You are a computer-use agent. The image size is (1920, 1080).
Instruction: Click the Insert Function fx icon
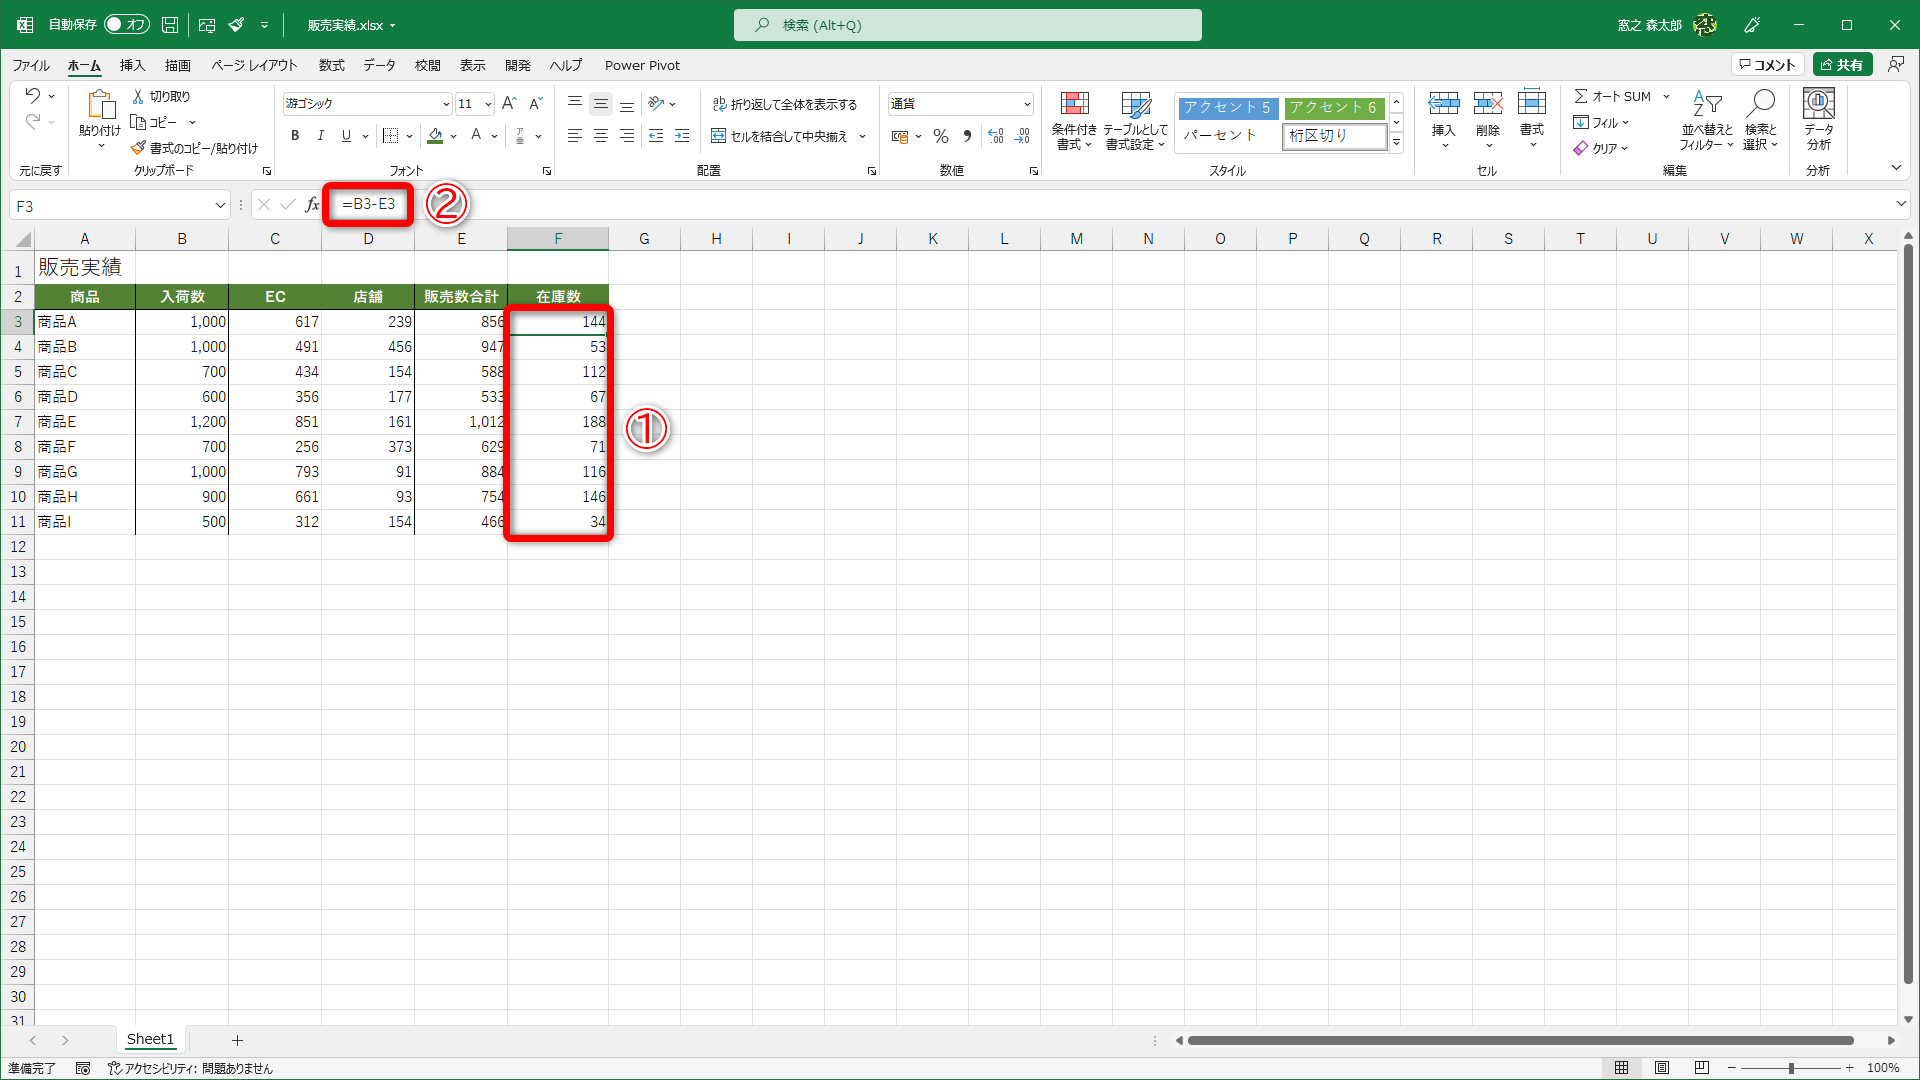point(312,205)
